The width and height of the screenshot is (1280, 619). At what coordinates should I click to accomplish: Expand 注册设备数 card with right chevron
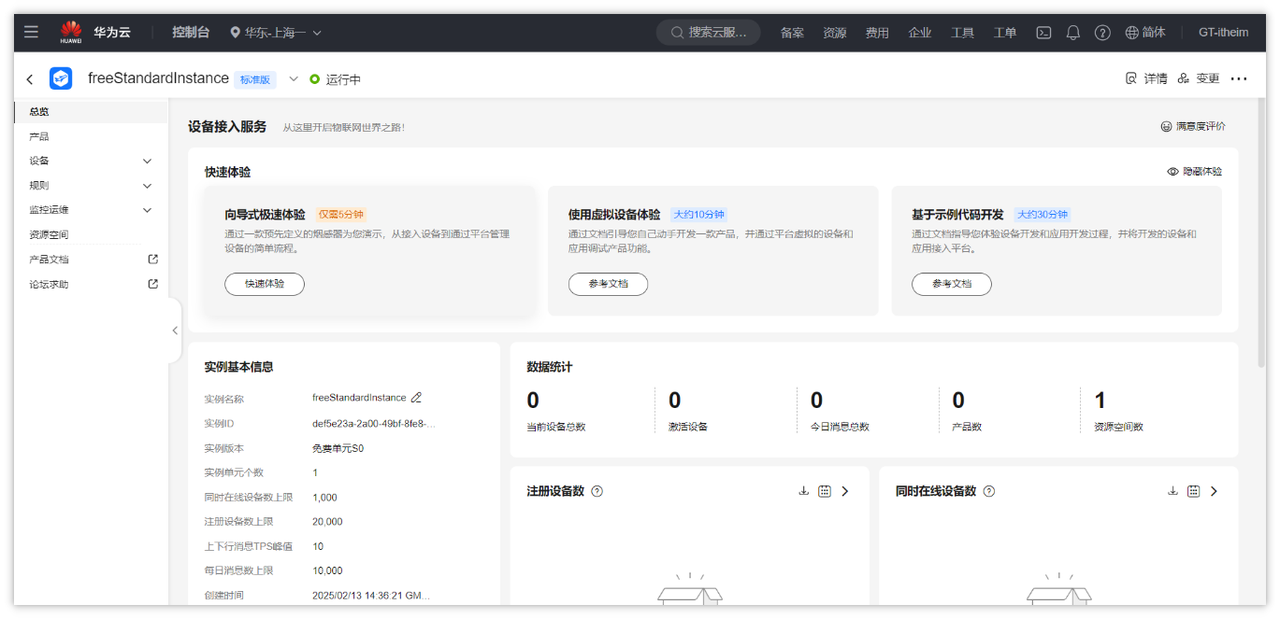tap(845, 491)
